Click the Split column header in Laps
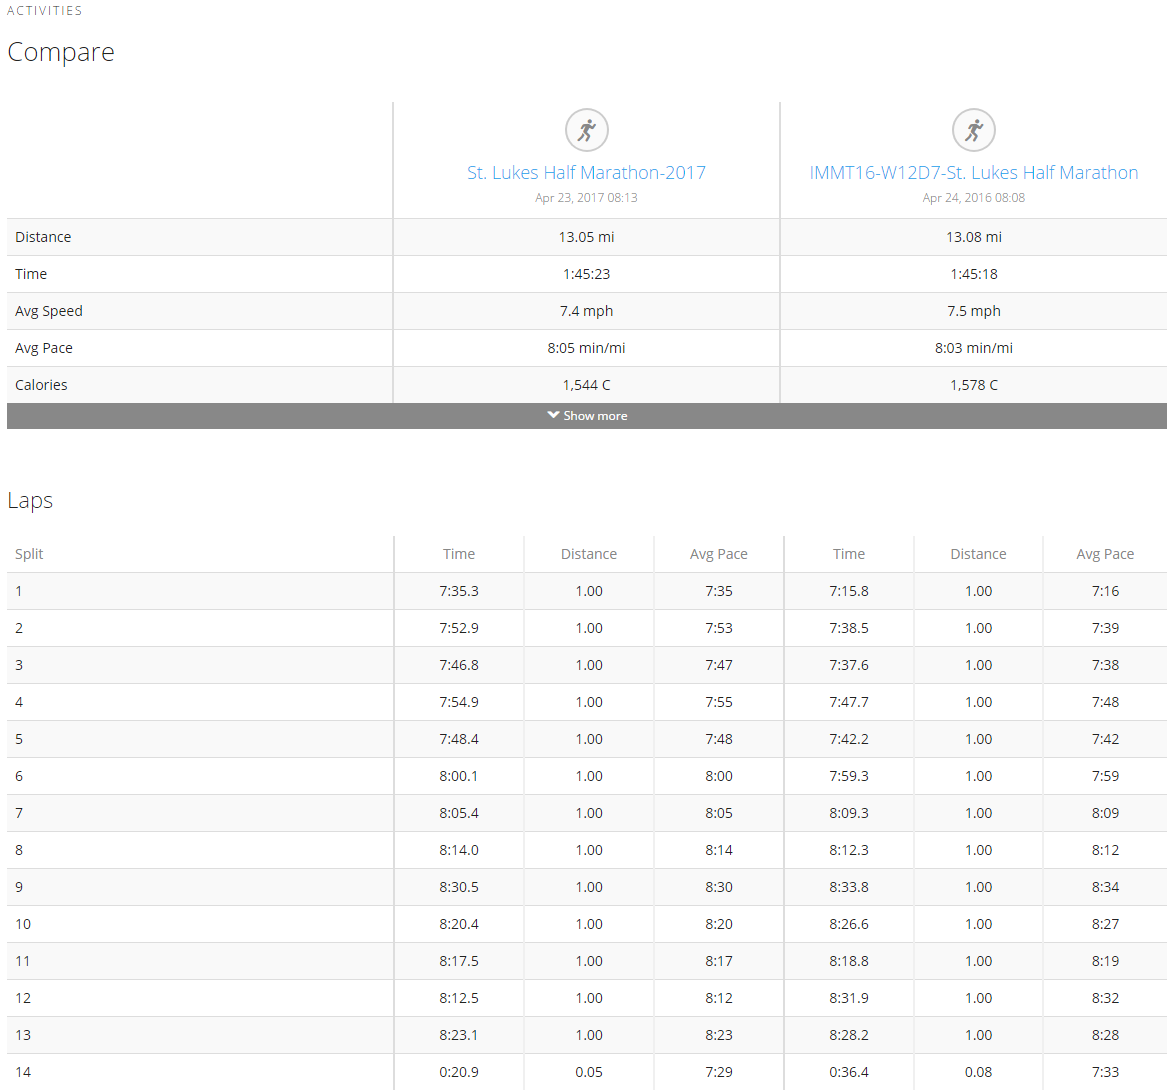1169x1090 pixels. click(x=29, y=554)
